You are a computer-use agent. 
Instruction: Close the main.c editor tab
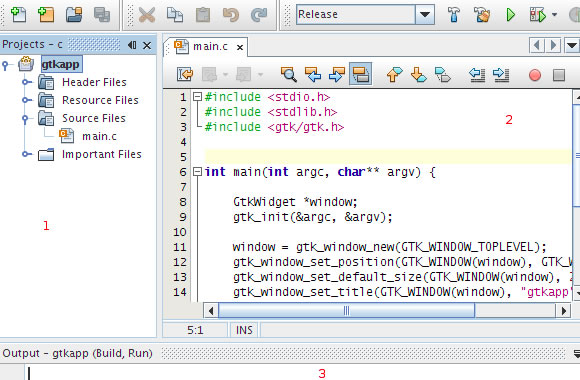240,47
